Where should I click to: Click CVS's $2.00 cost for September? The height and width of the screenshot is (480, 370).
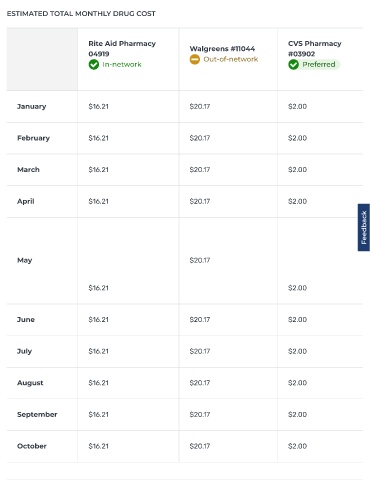coord(297,414)
